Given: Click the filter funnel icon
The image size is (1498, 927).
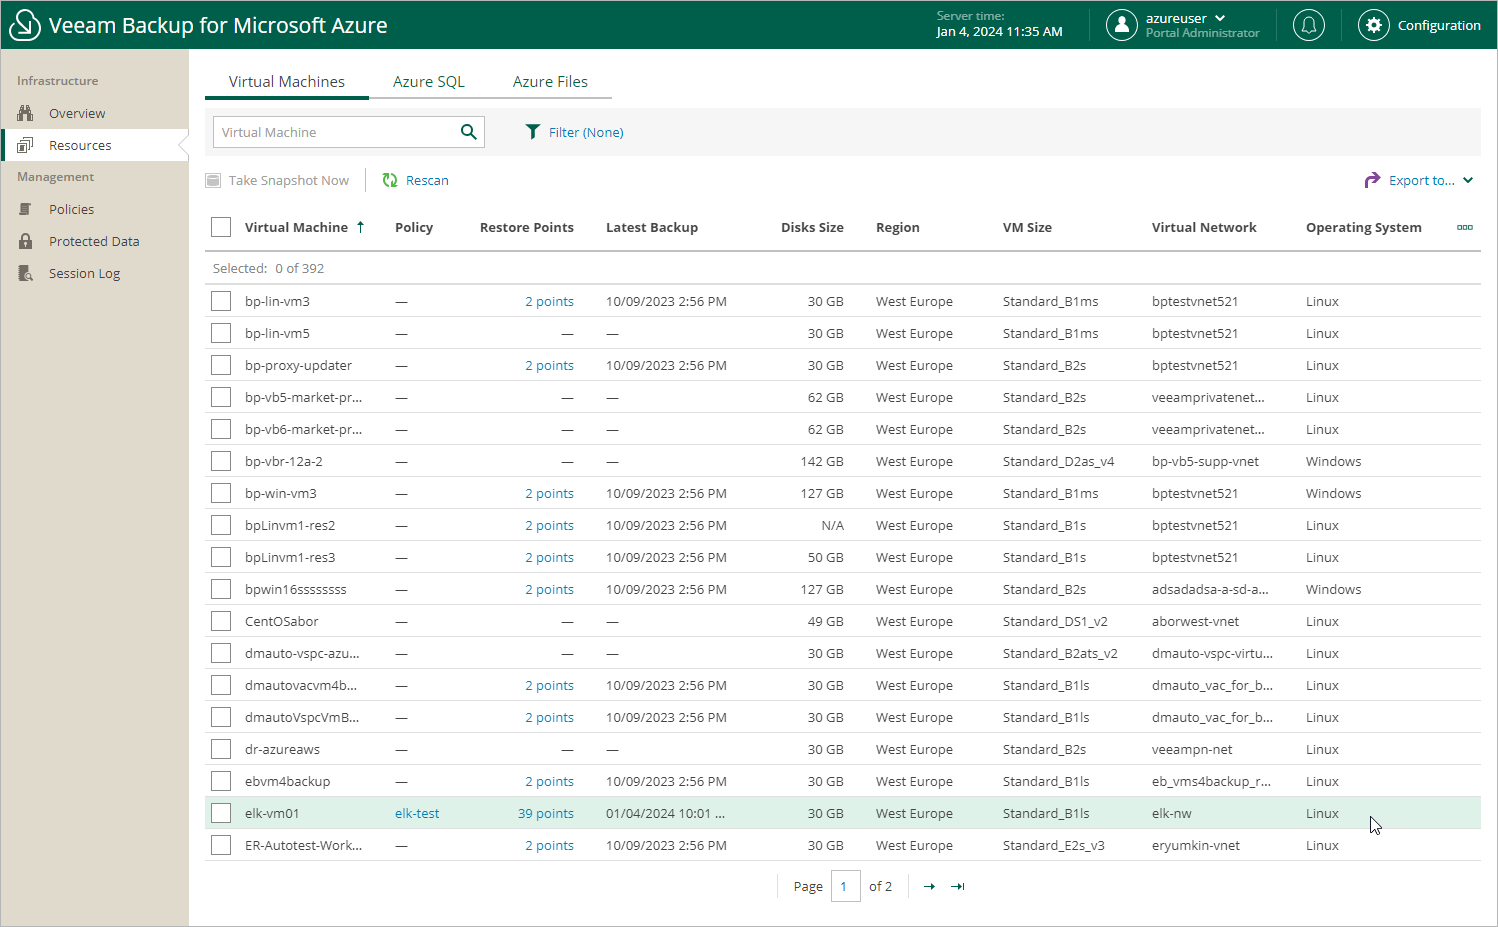Looking at the screenshot, I should pos(533,132).
